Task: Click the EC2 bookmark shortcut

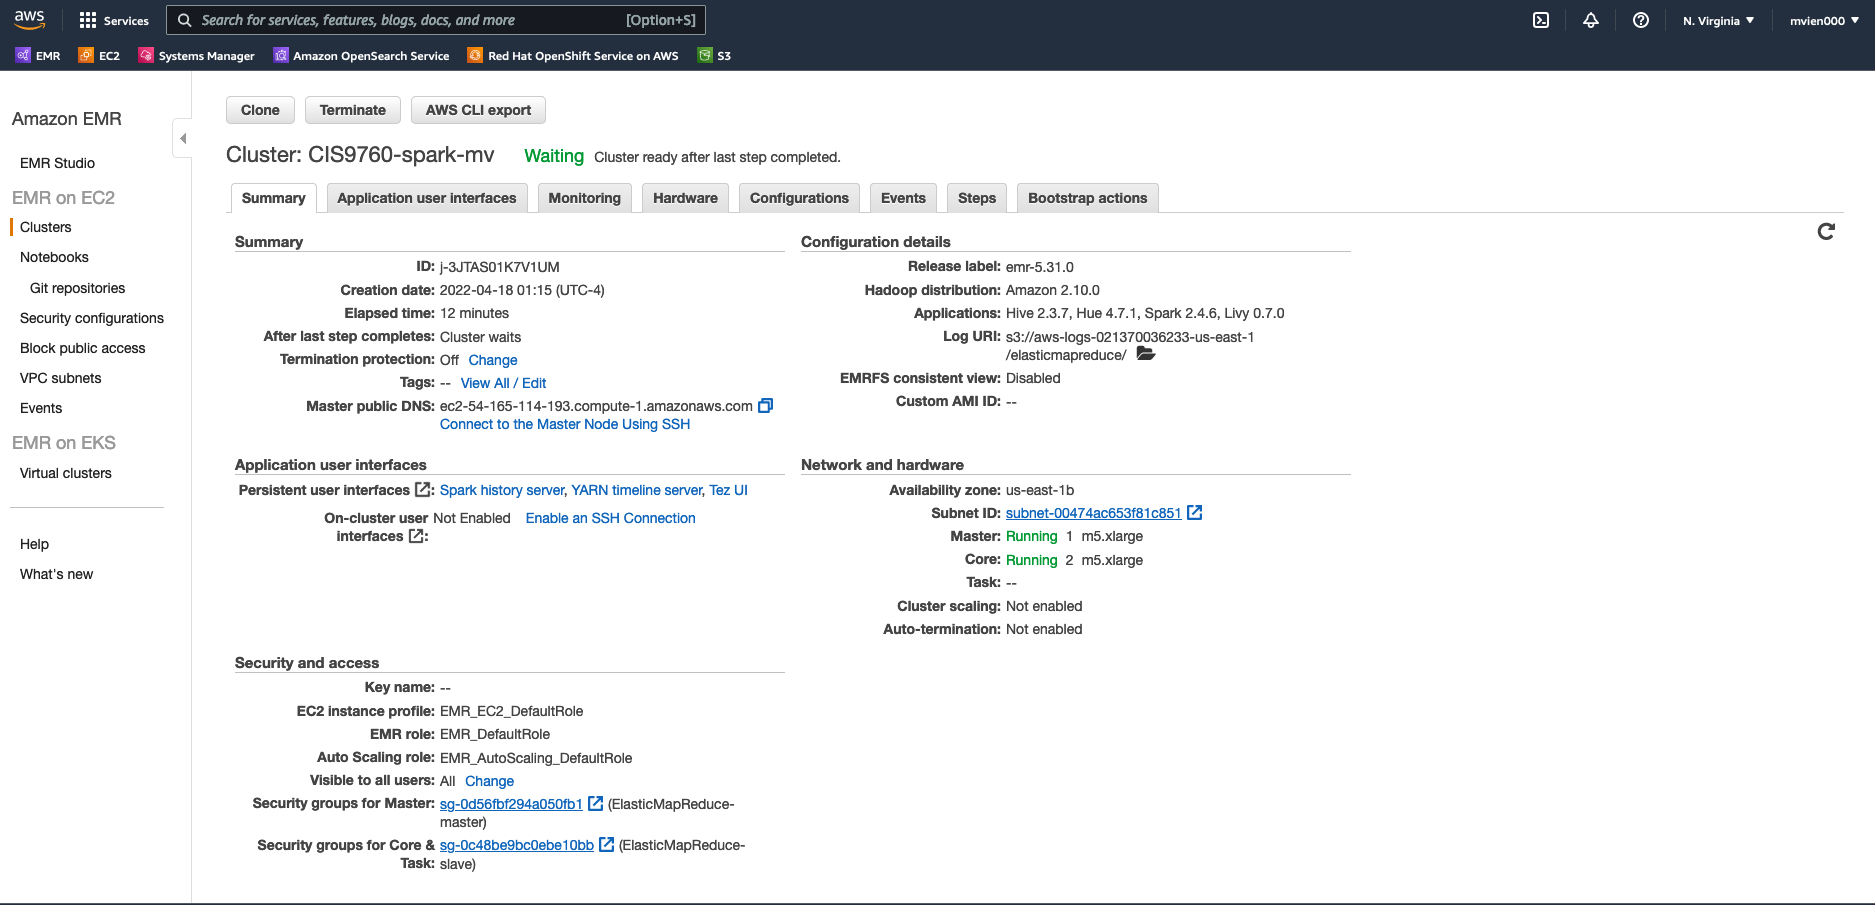Action: pyautogui.click(x=99, y=56)
